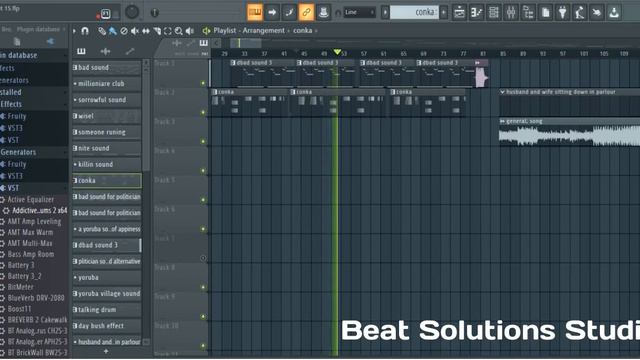
Task: Show audio clips in picker panel
Action: (x=105, y=51)
